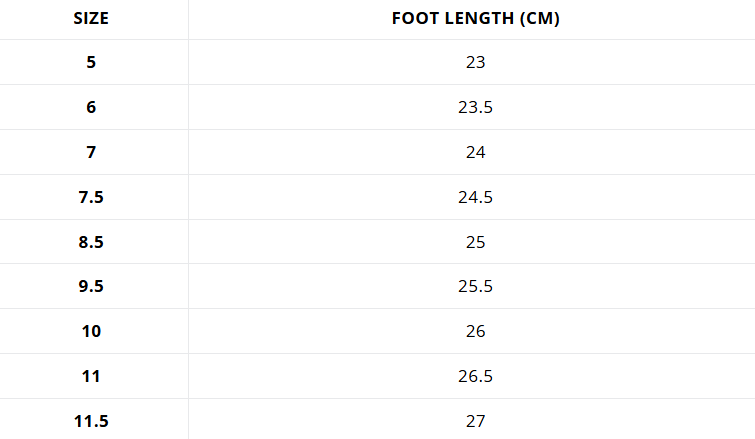
Task: Click the size 8.5 row label
Action: click(91, 242)
